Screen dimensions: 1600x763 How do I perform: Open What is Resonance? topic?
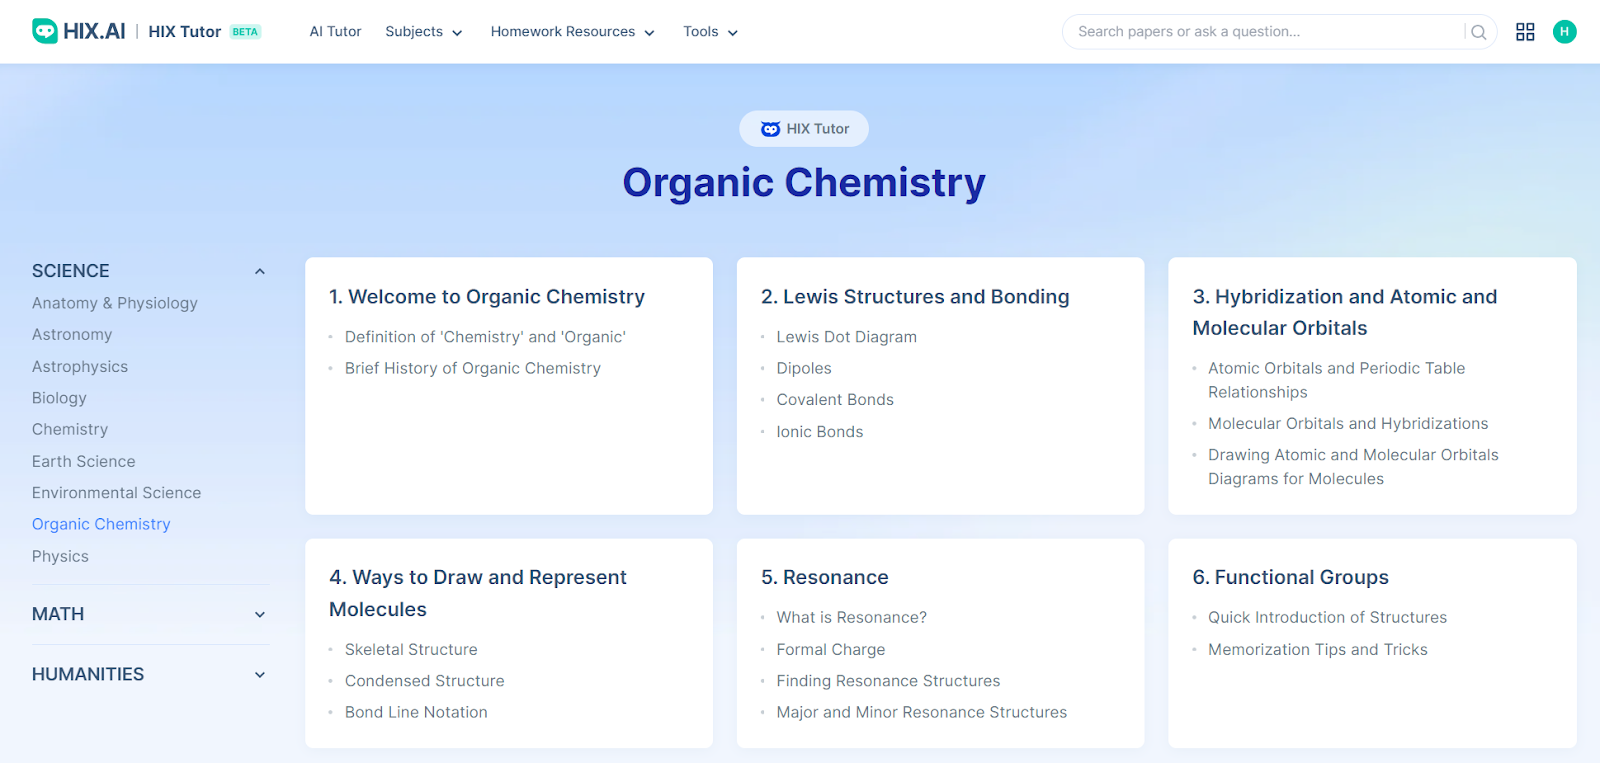point(852,618)
